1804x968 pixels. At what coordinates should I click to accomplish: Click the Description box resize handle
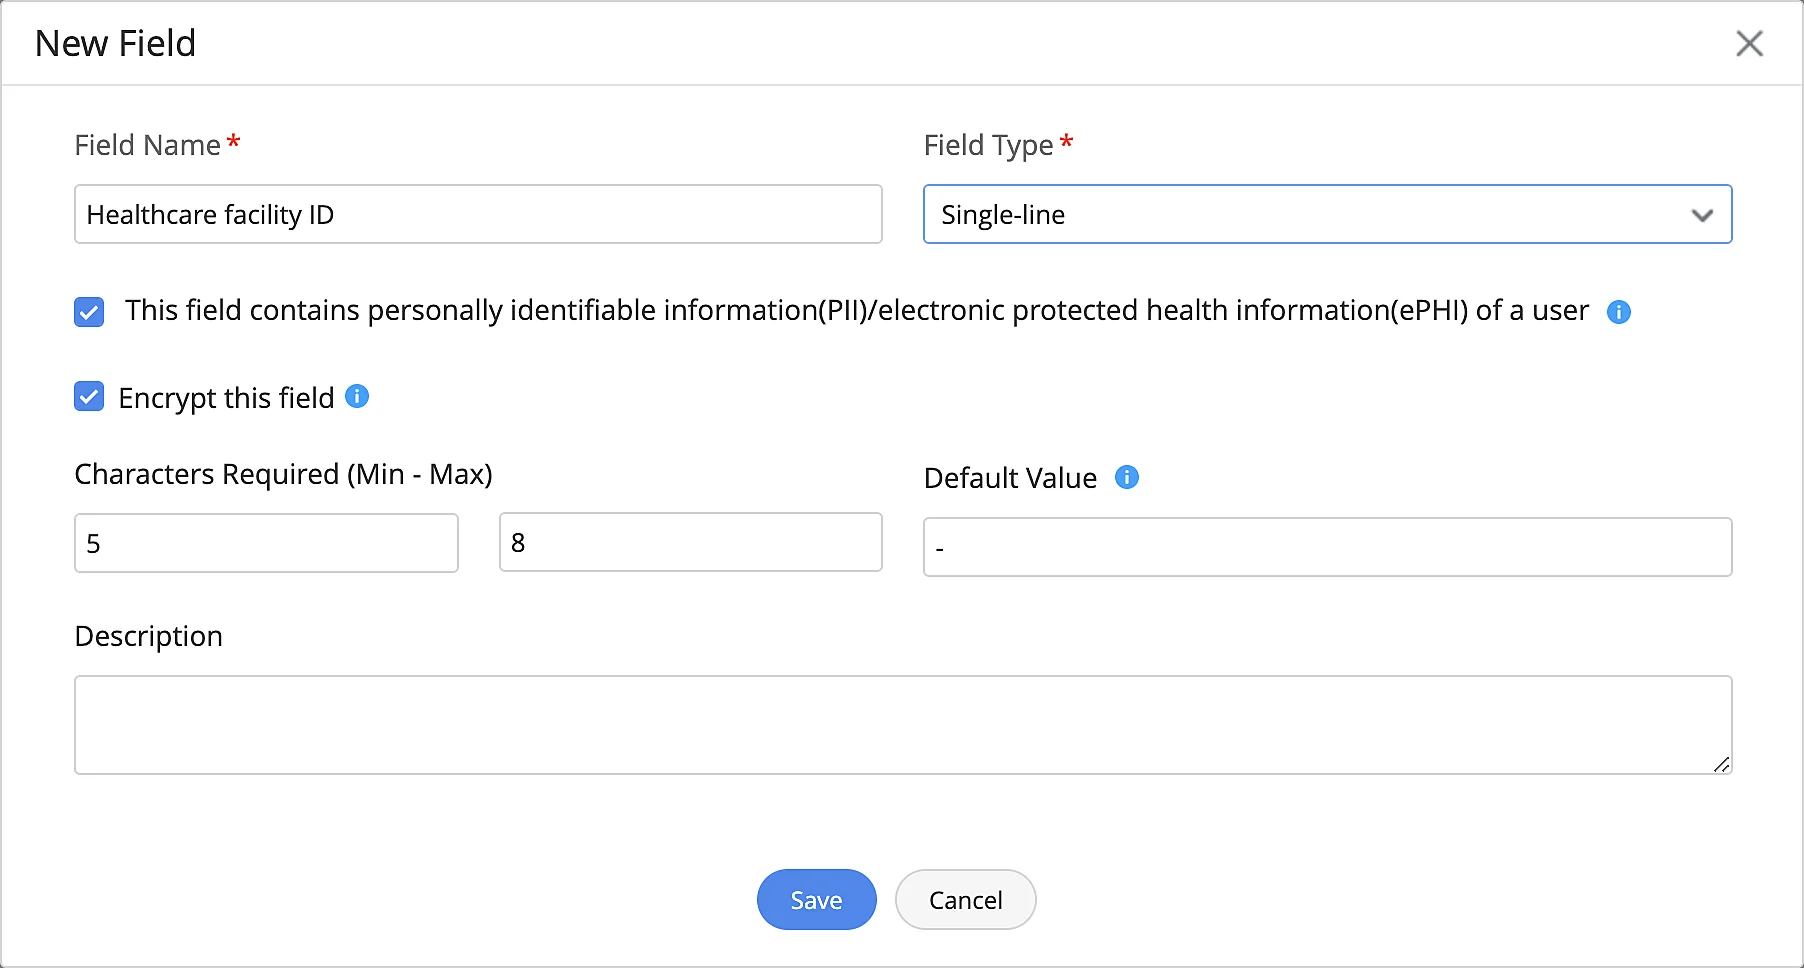1721,764
